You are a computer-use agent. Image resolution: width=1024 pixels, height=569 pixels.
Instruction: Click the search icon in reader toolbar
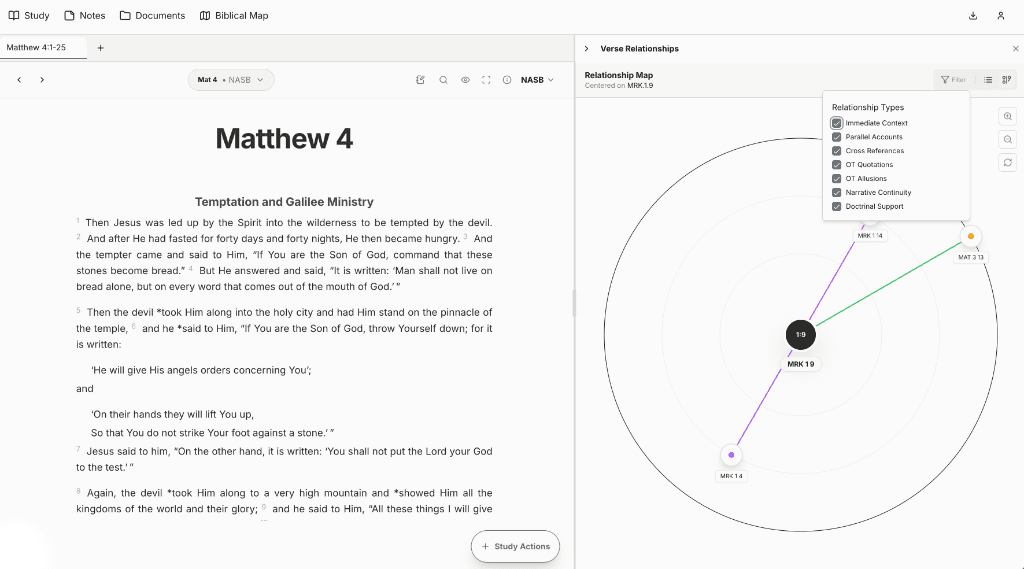coord(443,80)
